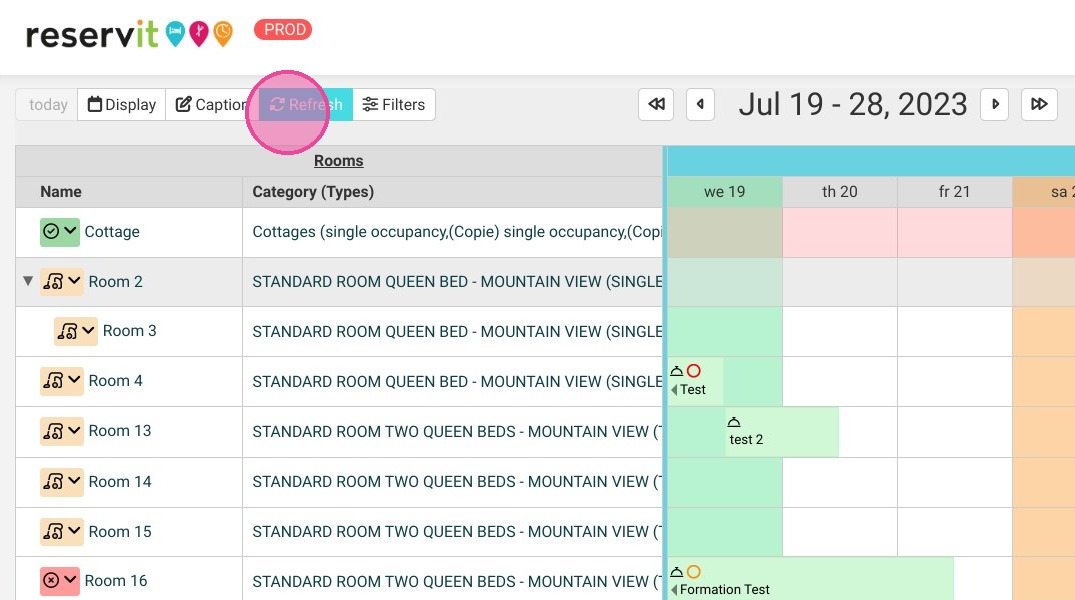
Task: Open the Display options
Action: [121, 105]
